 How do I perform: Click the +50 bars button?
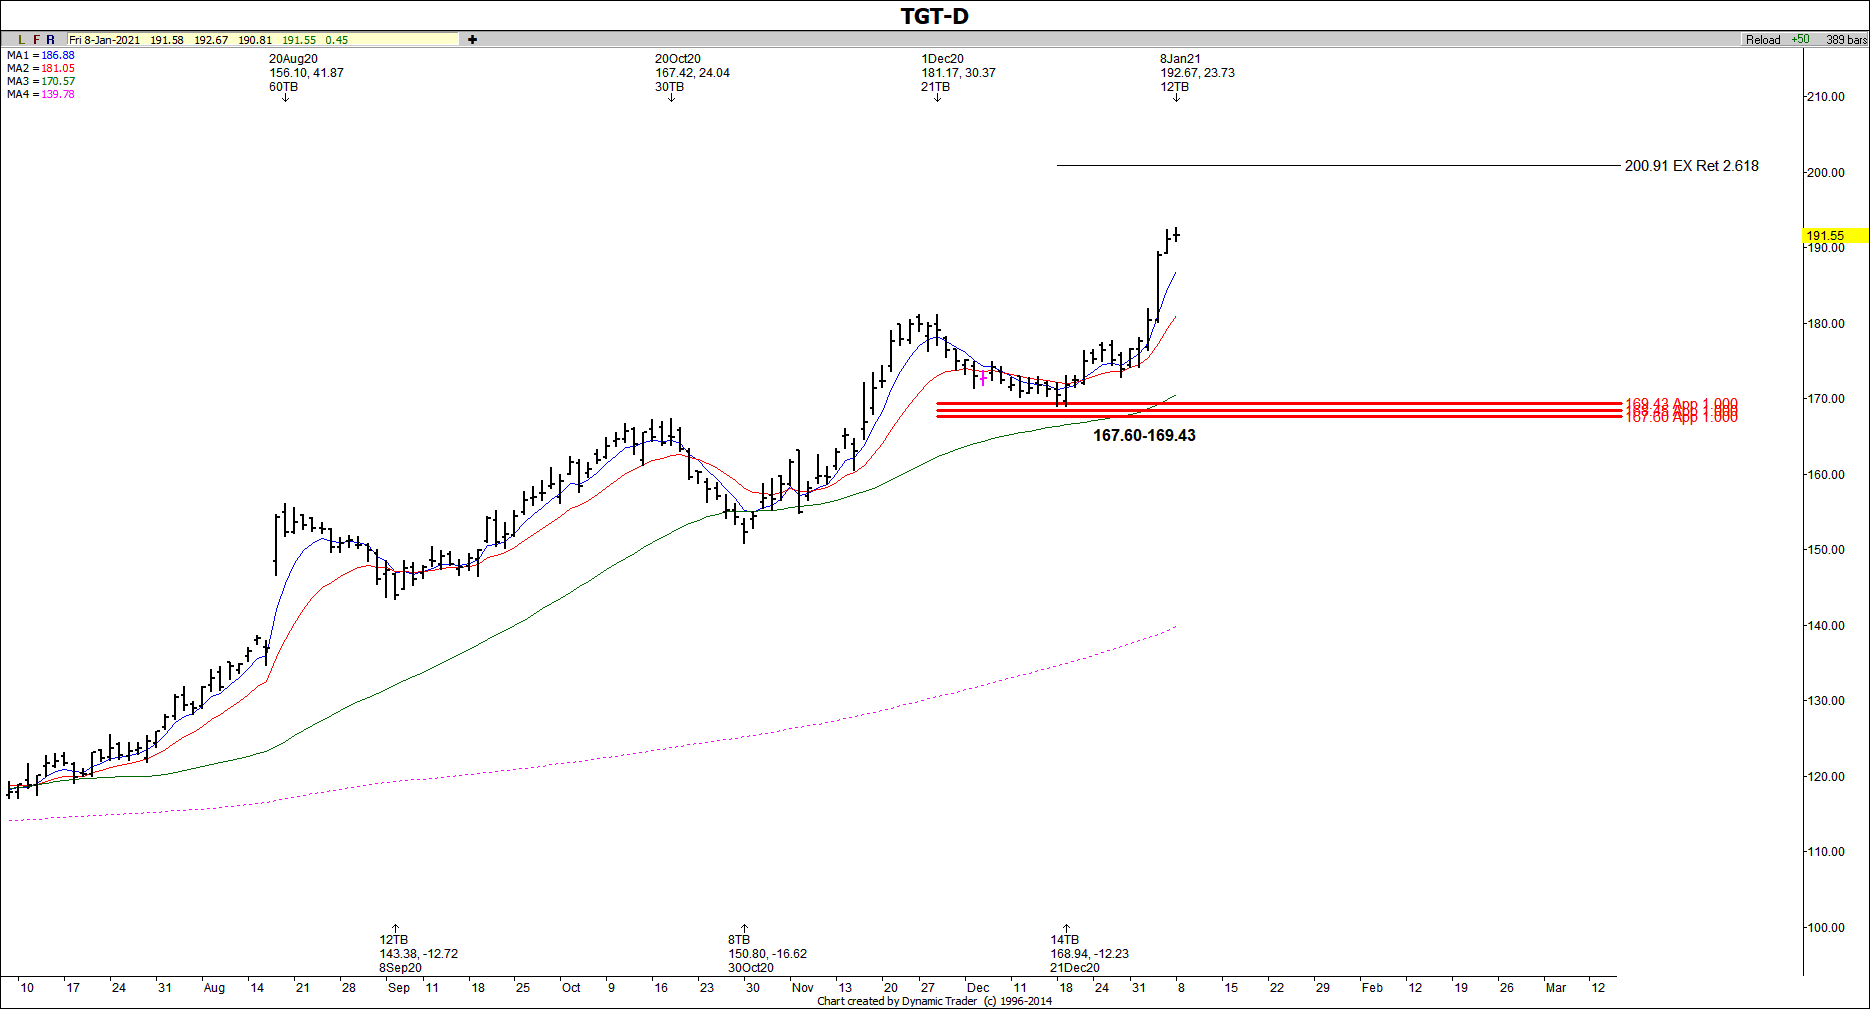click(1801, 40)
